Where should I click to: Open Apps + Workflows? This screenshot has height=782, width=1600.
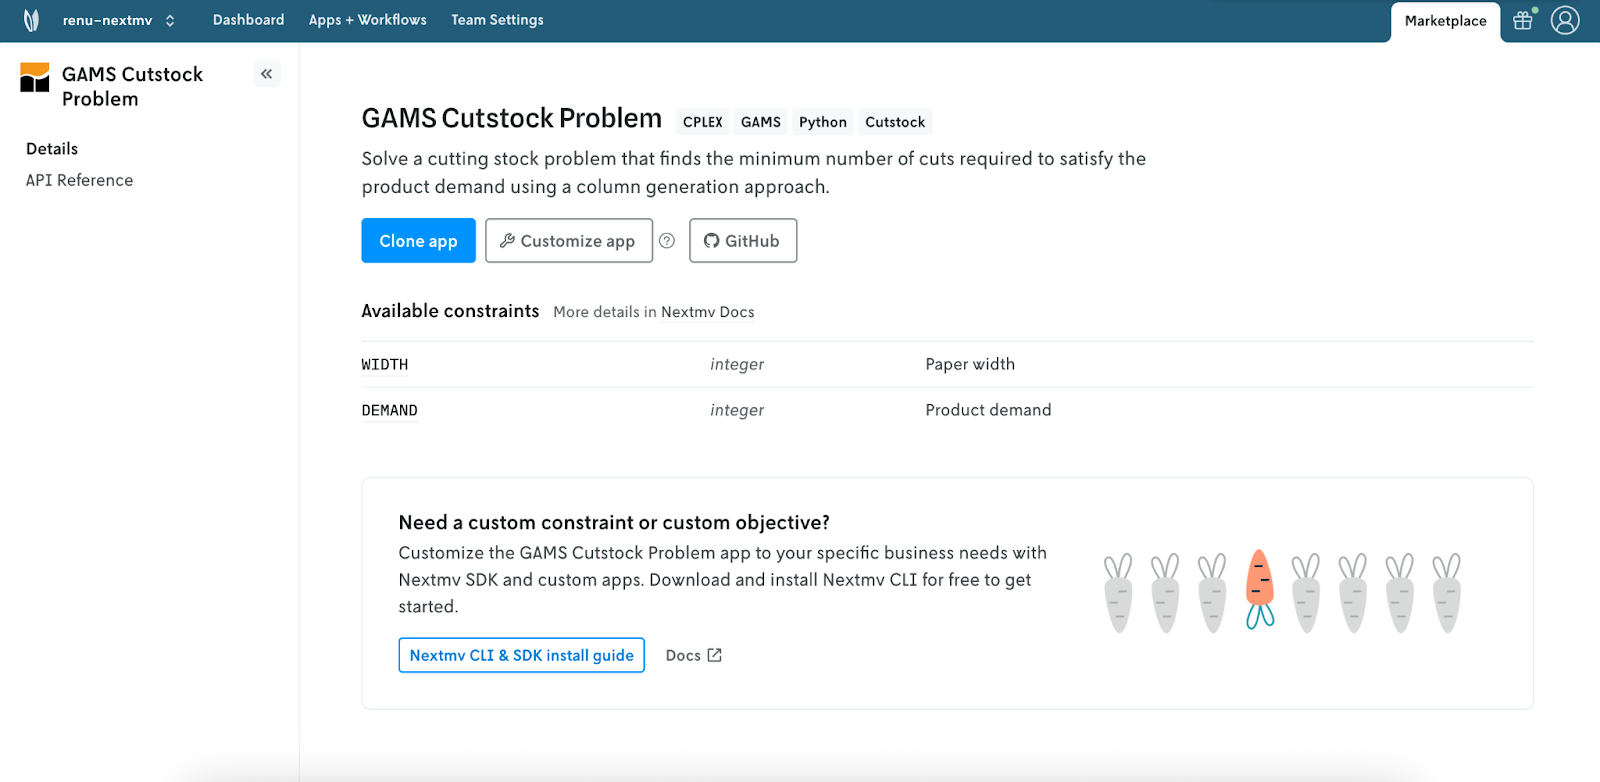(367, 20)
